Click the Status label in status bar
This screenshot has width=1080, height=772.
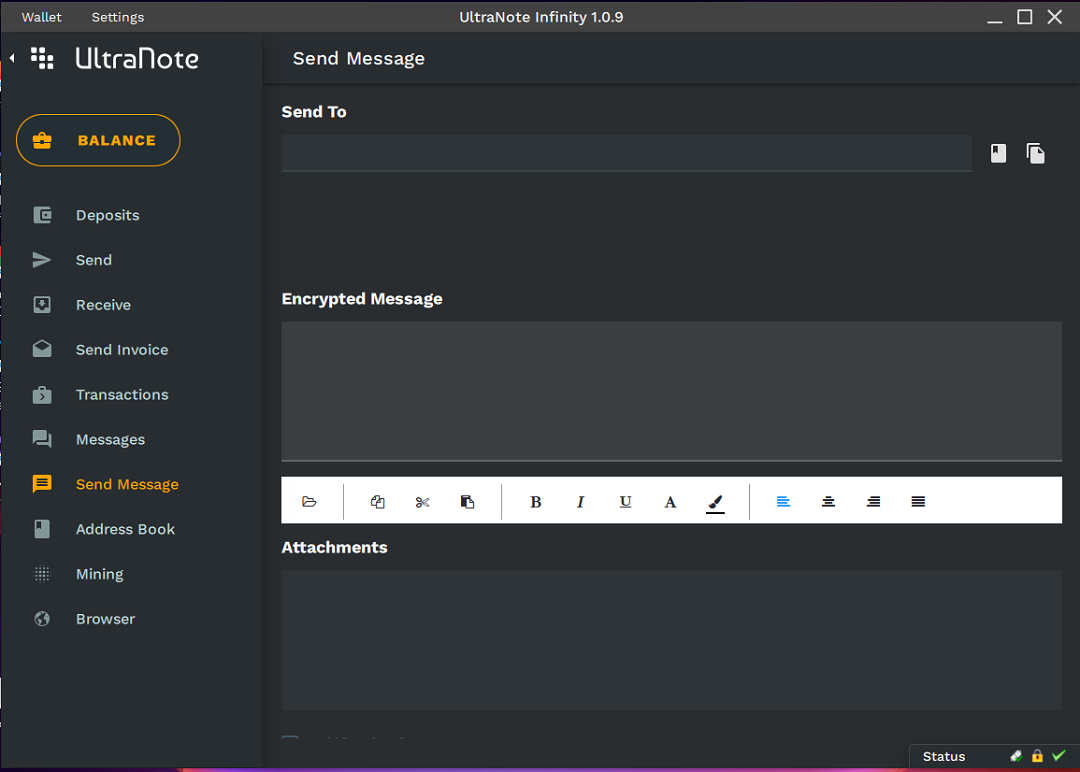(944, 756)
